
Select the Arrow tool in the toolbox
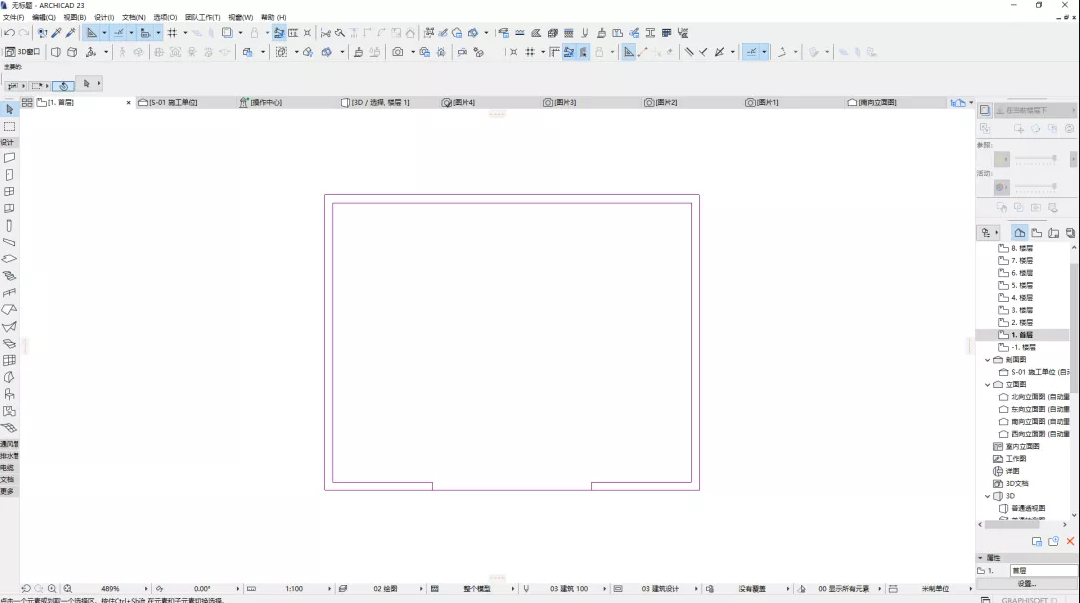click(x=9, y=110)
